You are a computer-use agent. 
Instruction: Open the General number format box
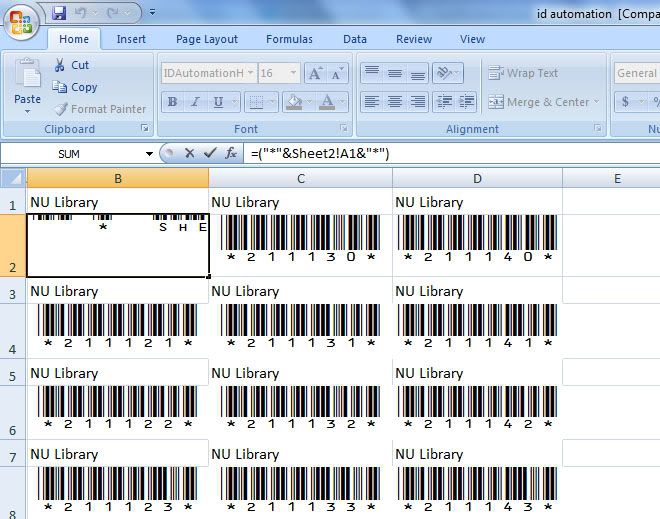[636, 73]
